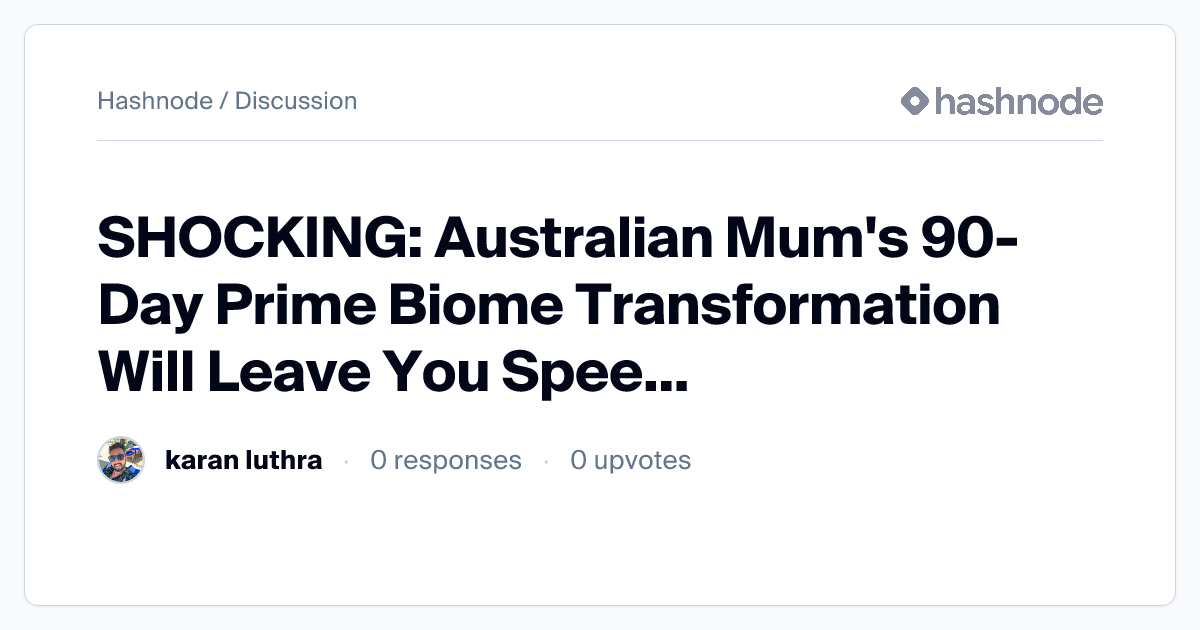View the "0 responses" count
1200x630 pixels.
click(445, 460)
